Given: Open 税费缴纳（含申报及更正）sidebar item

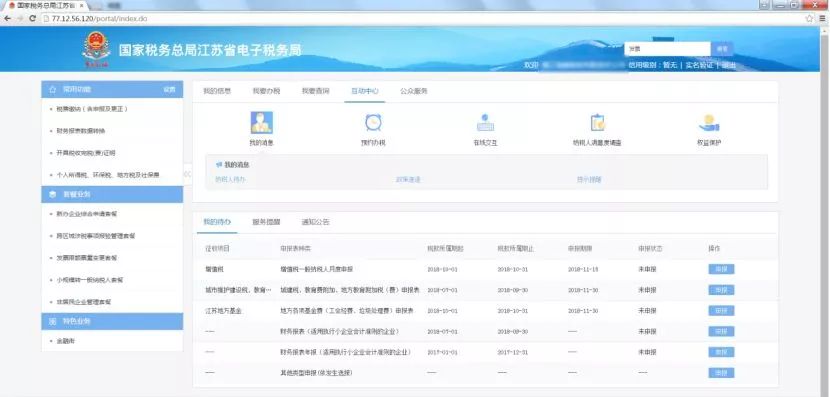Looking at the screenshot, I should click(x=92, y=109).
